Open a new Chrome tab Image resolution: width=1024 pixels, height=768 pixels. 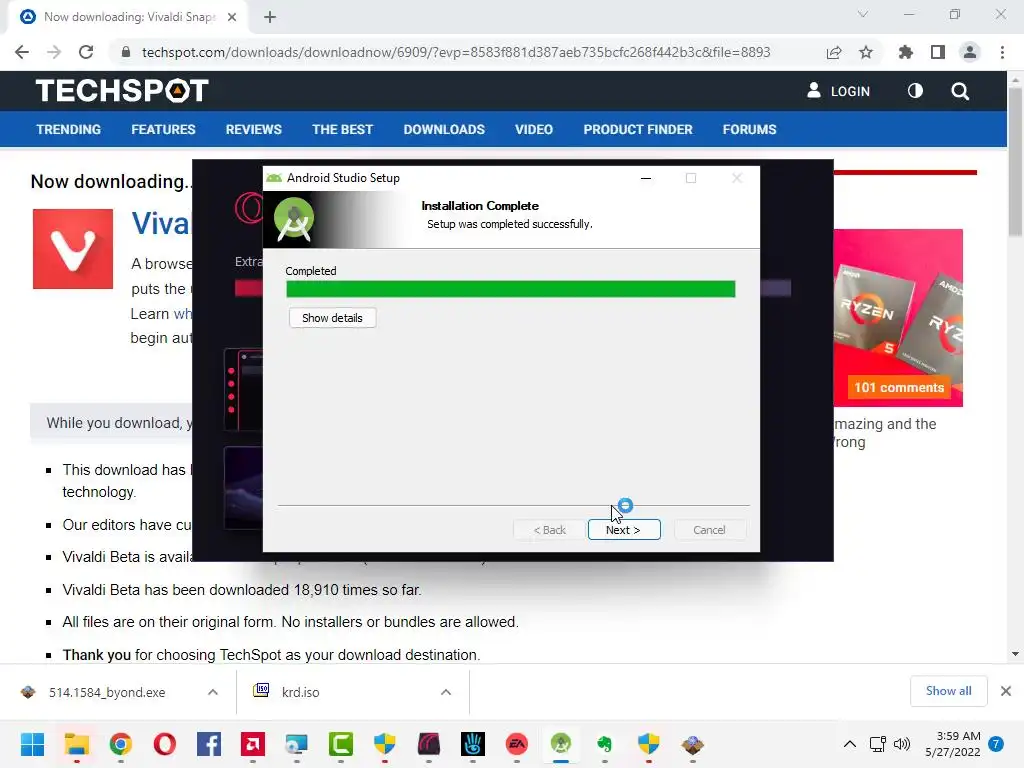pos(270,17)
